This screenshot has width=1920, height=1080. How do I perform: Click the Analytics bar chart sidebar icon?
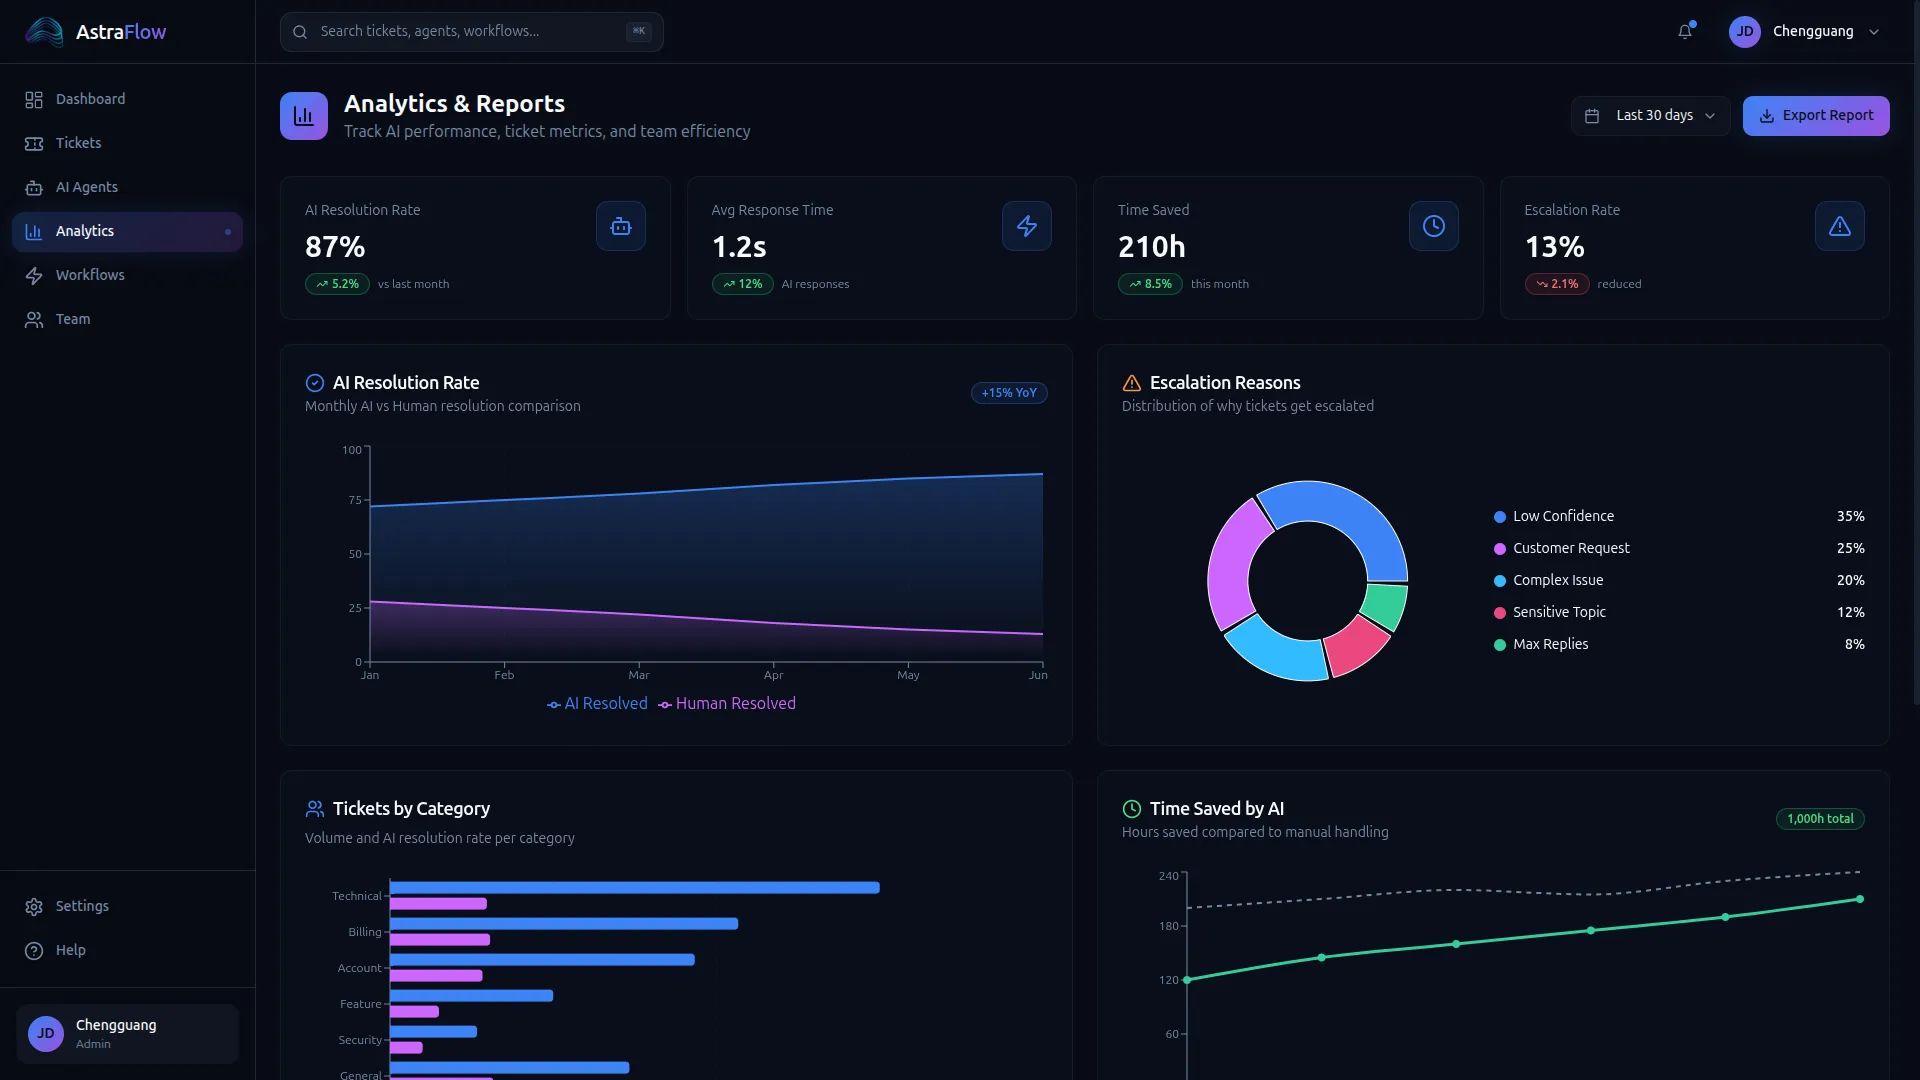(34, 232)
